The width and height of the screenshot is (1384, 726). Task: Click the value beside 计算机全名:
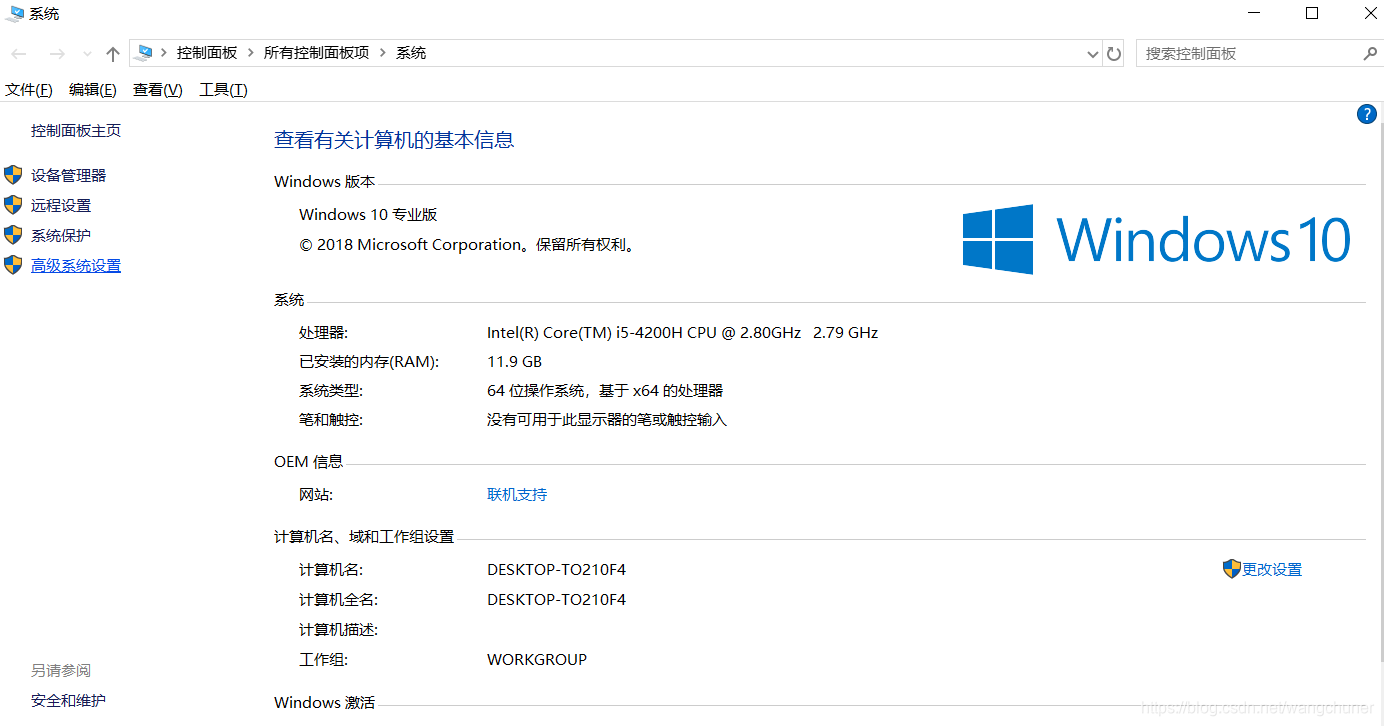click(x=556, y=600)
